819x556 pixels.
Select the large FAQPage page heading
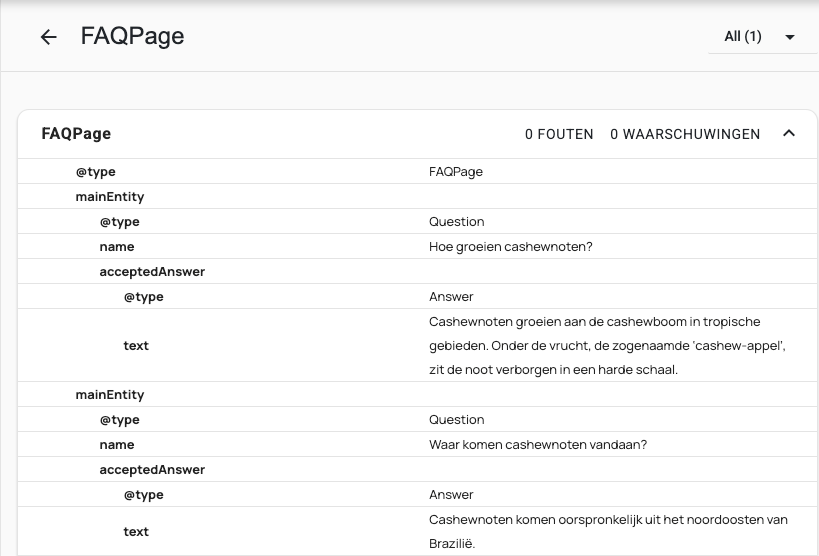pos(132,36)
